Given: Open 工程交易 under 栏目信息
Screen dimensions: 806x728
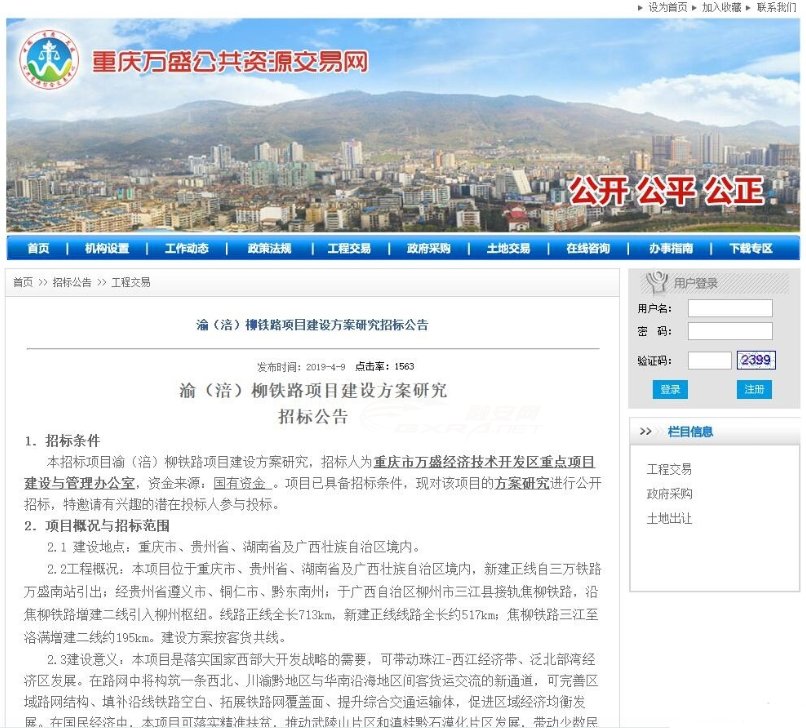Looking at the screenshot, I should coord(669,469).
